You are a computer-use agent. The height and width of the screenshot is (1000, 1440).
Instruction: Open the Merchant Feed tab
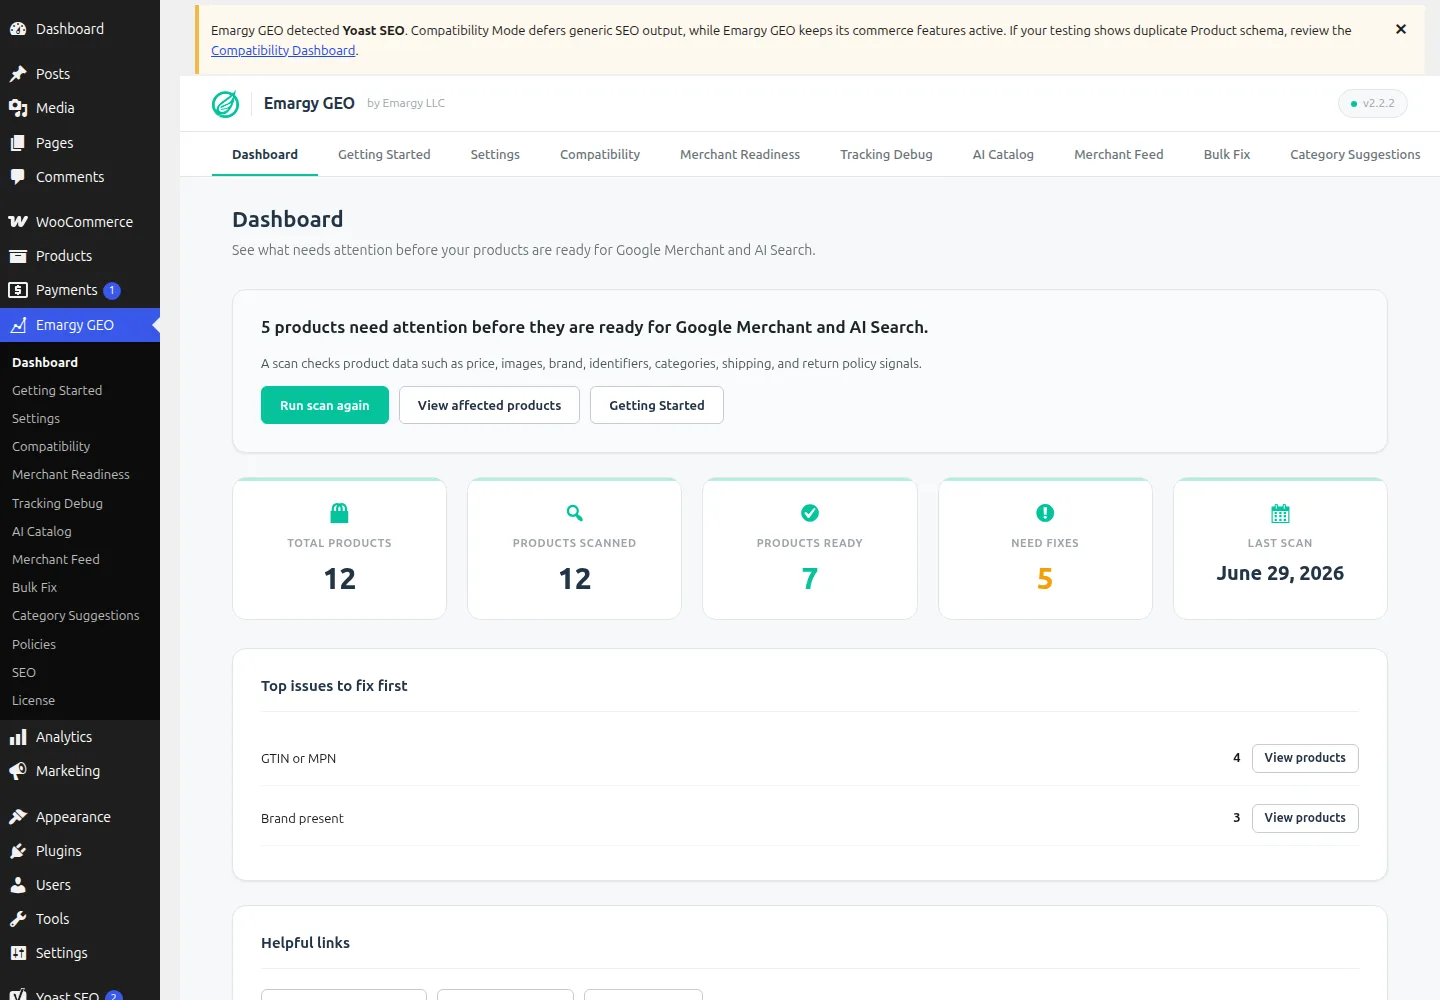coord(1119,154)
